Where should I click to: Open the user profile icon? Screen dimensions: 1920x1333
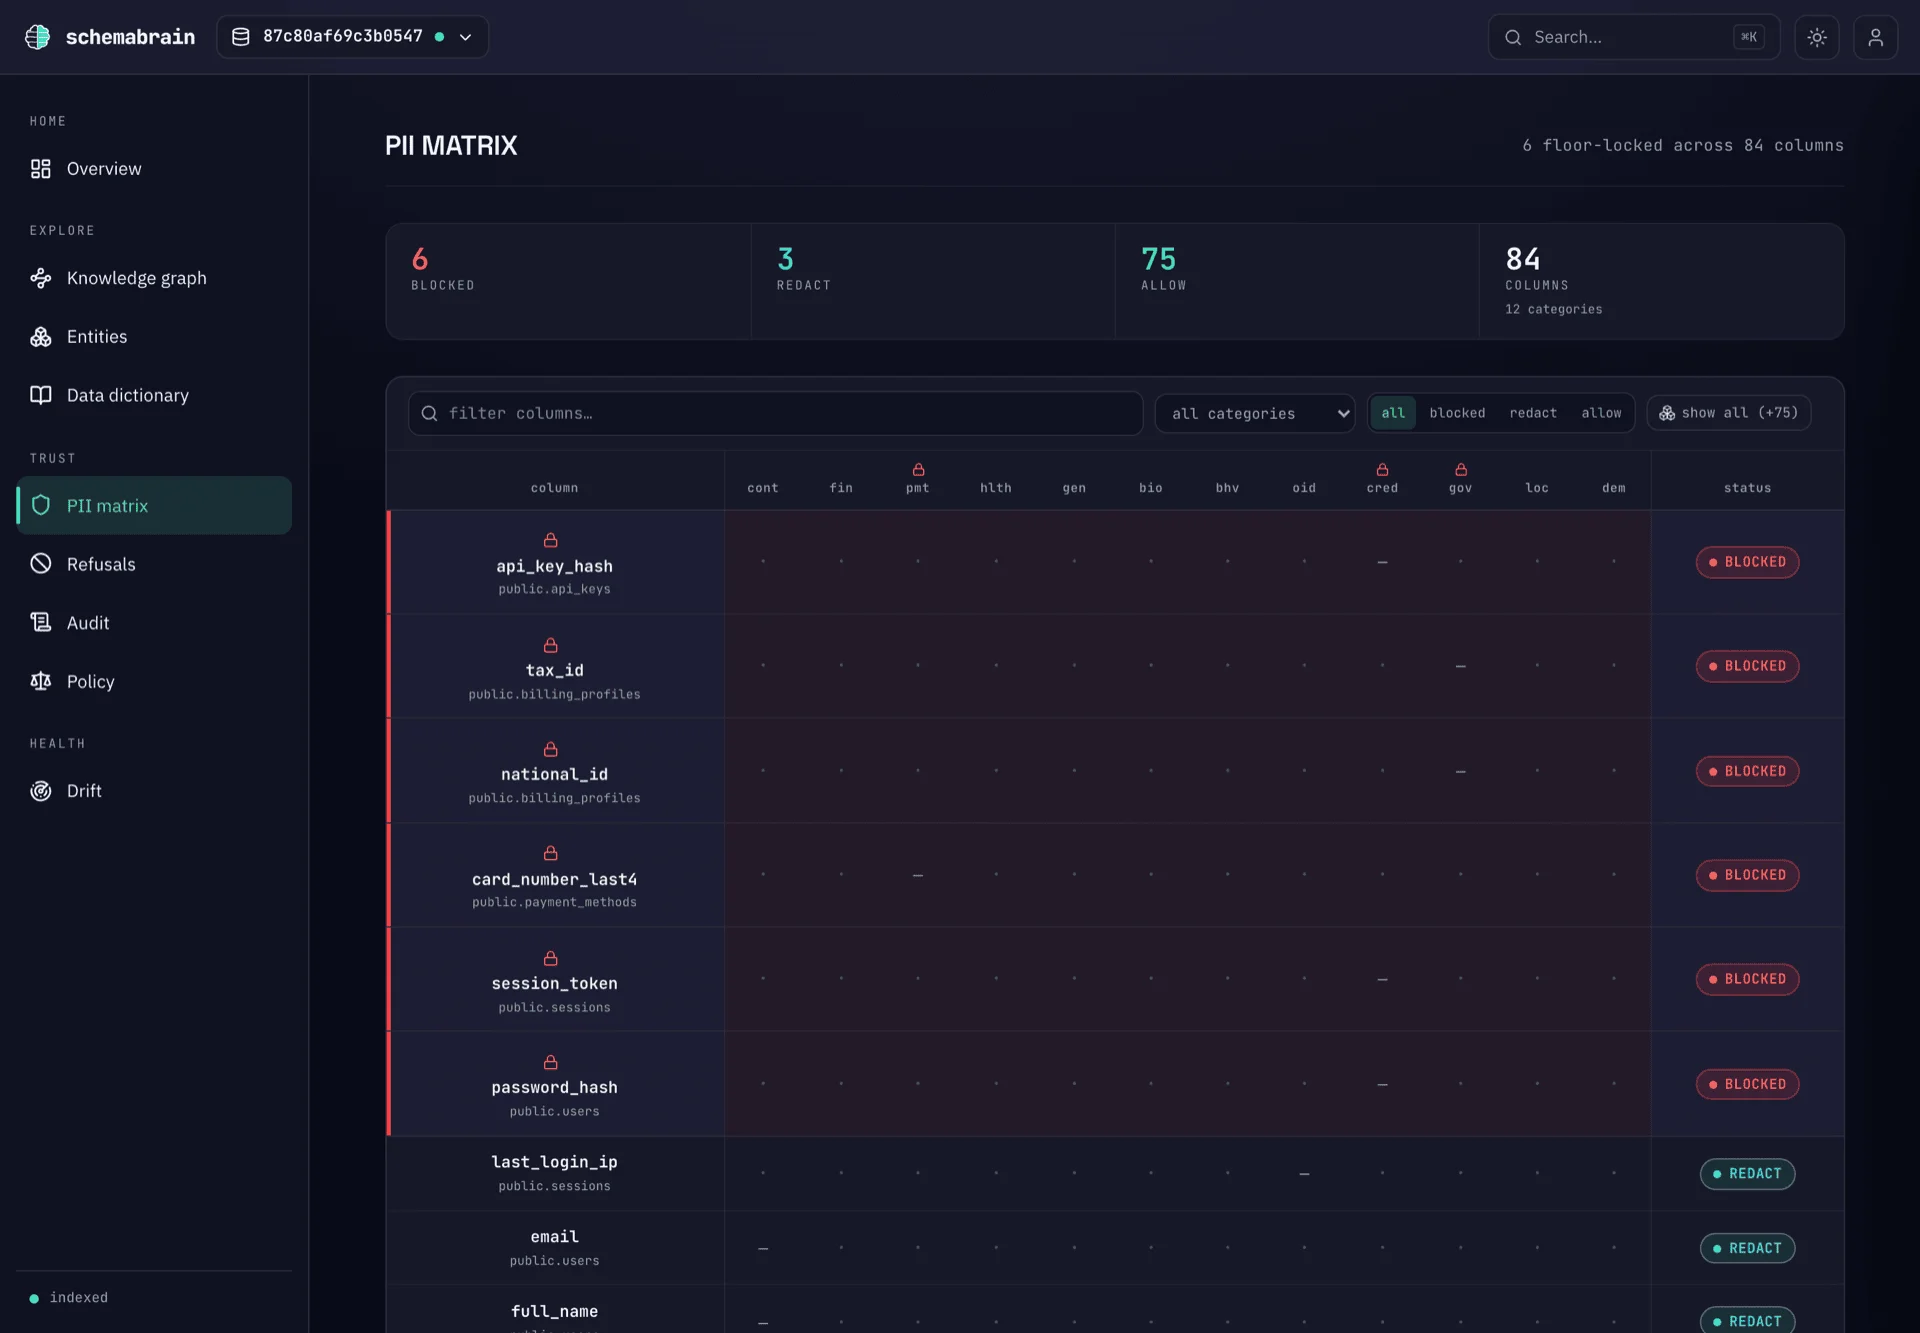pos(1875,37)
